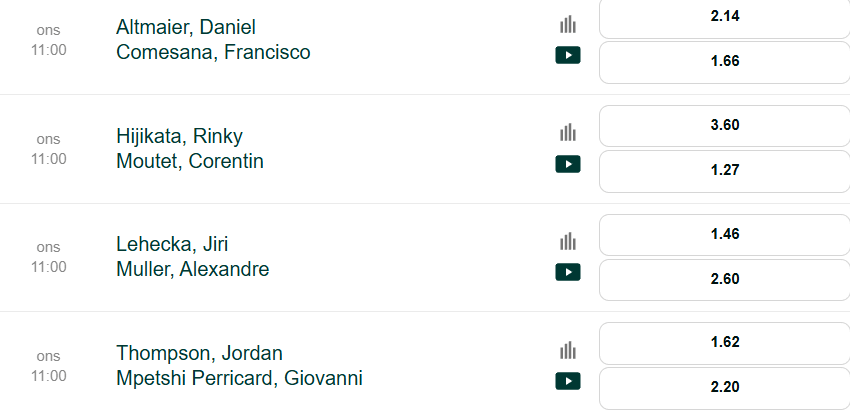The width and height of the screenshot is (850, 414).
Task: Open statistics icon for Thompson match
Action: point(568,350)
